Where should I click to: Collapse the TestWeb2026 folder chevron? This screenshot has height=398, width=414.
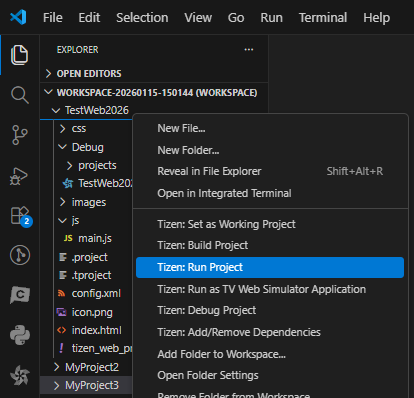coord(56,110)
